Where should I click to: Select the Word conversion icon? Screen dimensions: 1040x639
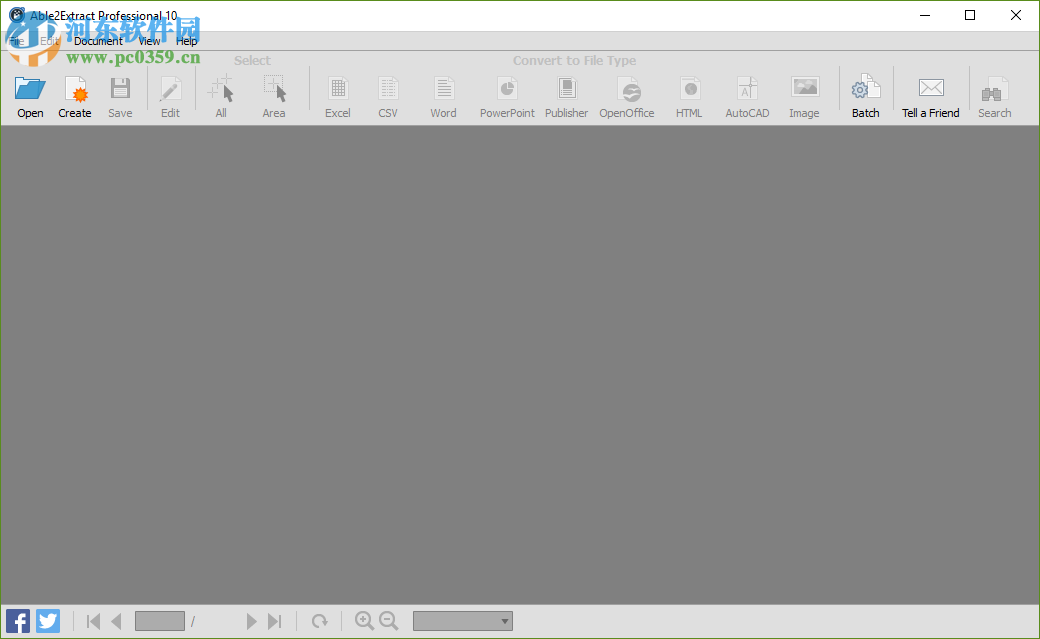443,95
